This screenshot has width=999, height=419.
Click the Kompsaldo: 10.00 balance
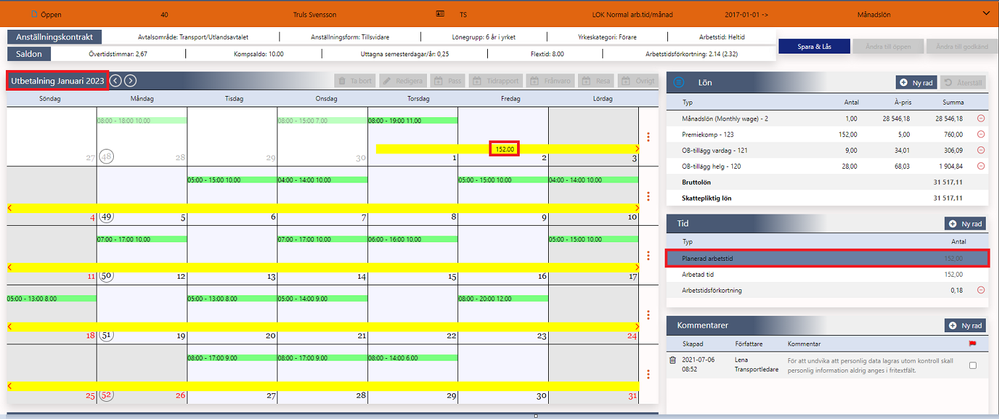tap(258, 54)
